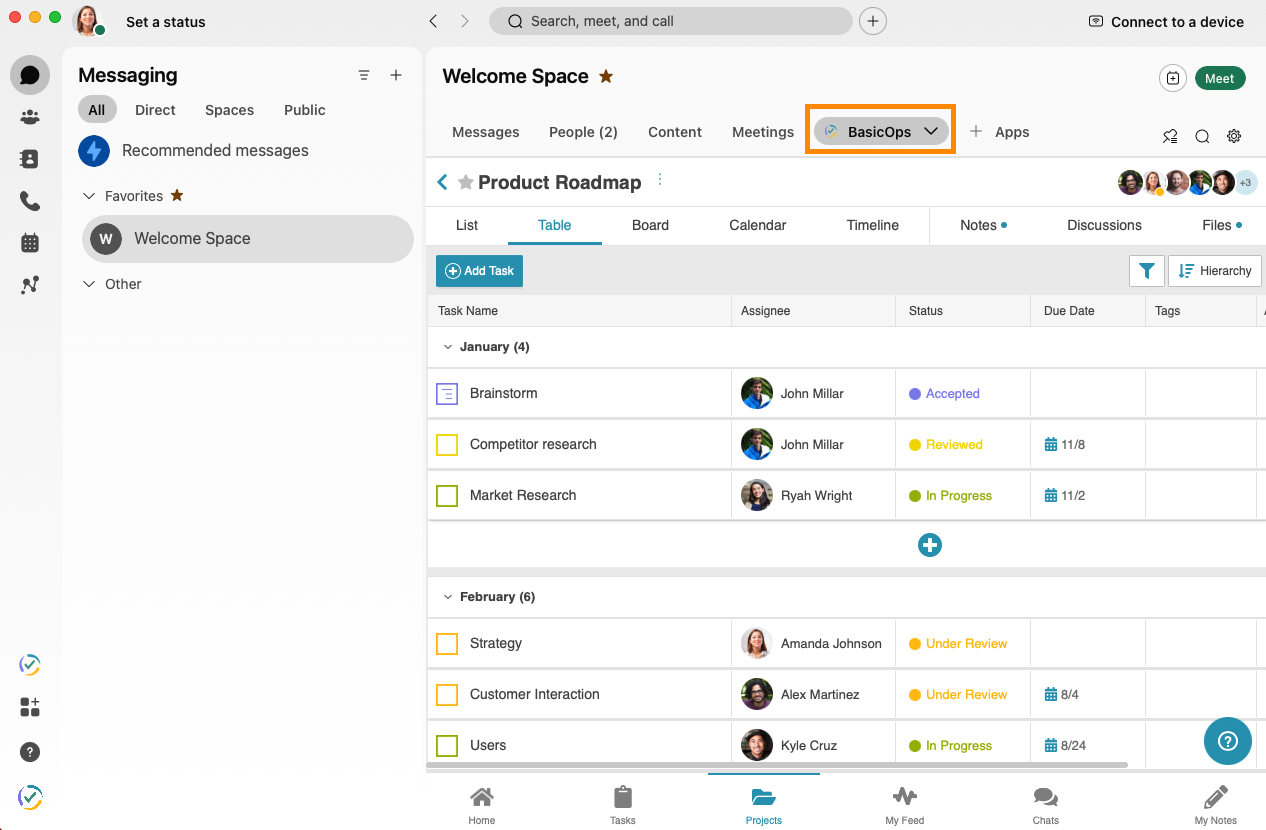The image size is (1266, 830).
Task: Open the Contacts icon in the left sidebar
Action: coord(30,159)
